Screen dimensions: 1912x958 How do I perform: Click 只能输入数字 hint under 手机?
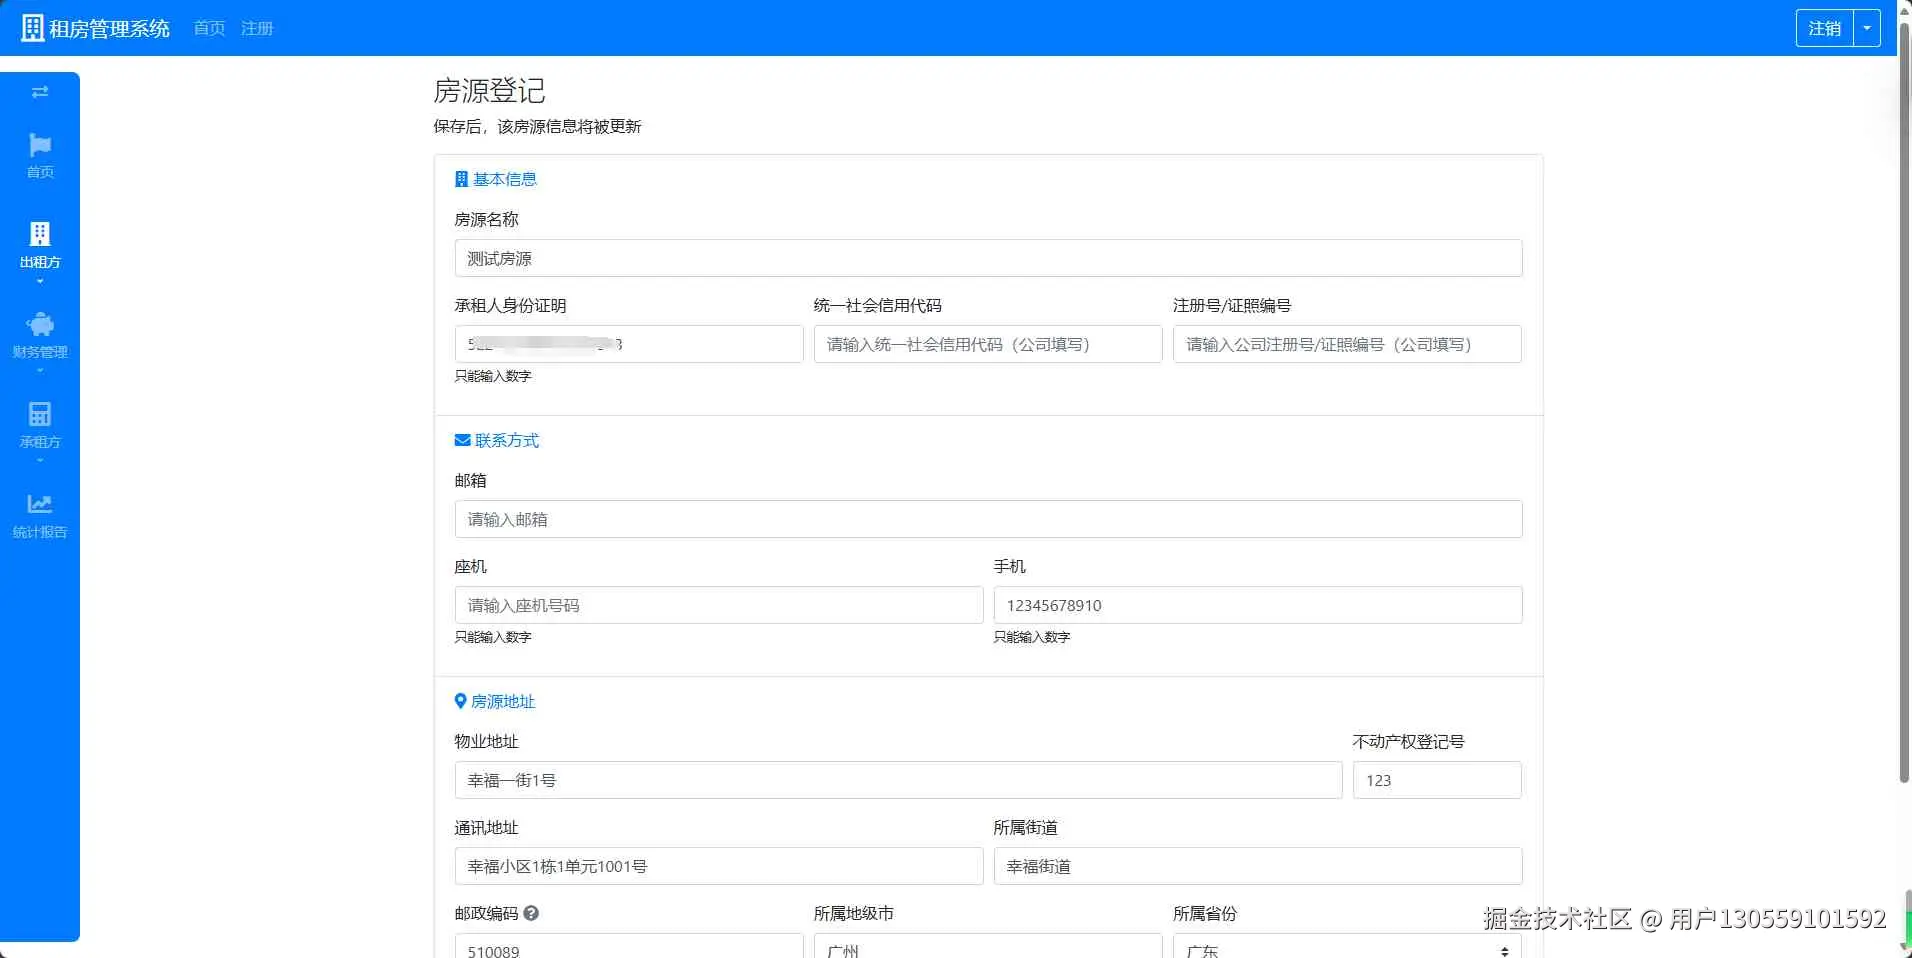pyautogui.click(x=1032, y=637)
